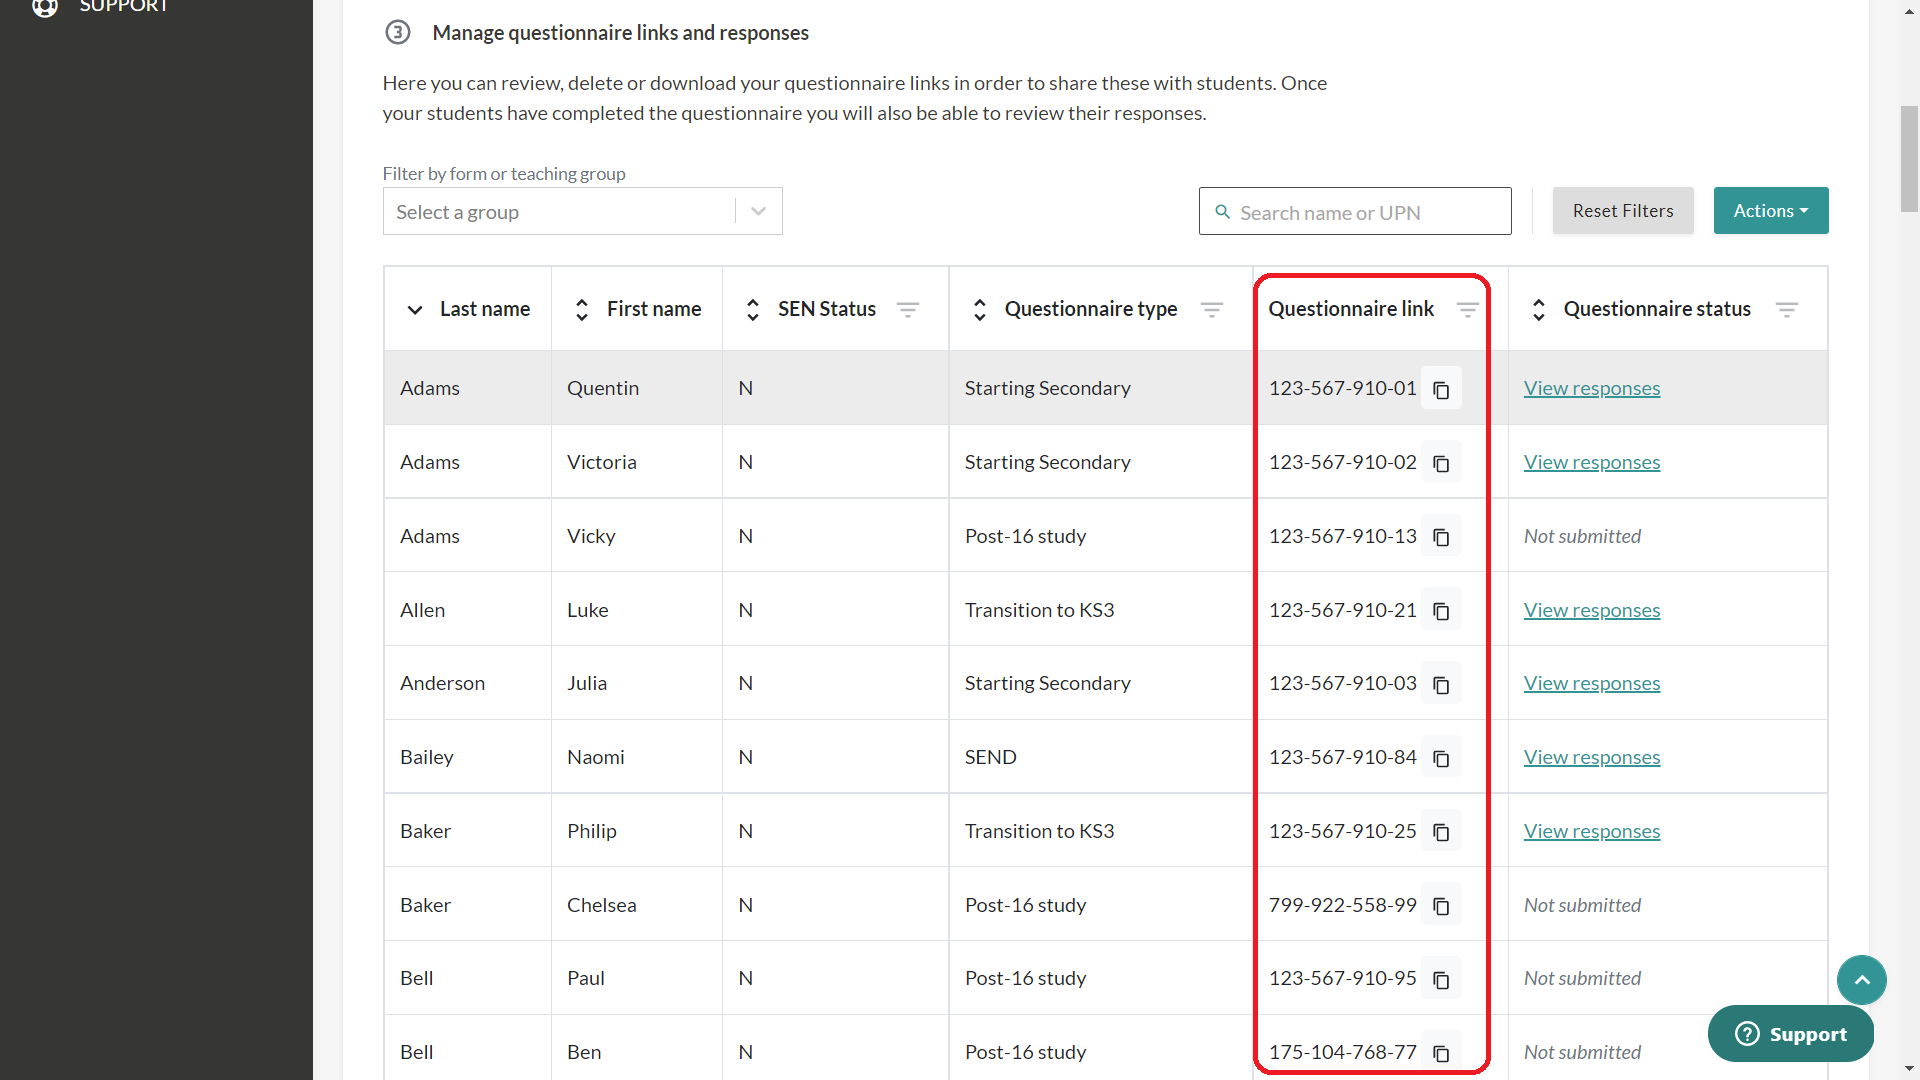Open Questionnaire type filter icon
This screenshot has height=1080, width=1920.
coord(1211,310)
